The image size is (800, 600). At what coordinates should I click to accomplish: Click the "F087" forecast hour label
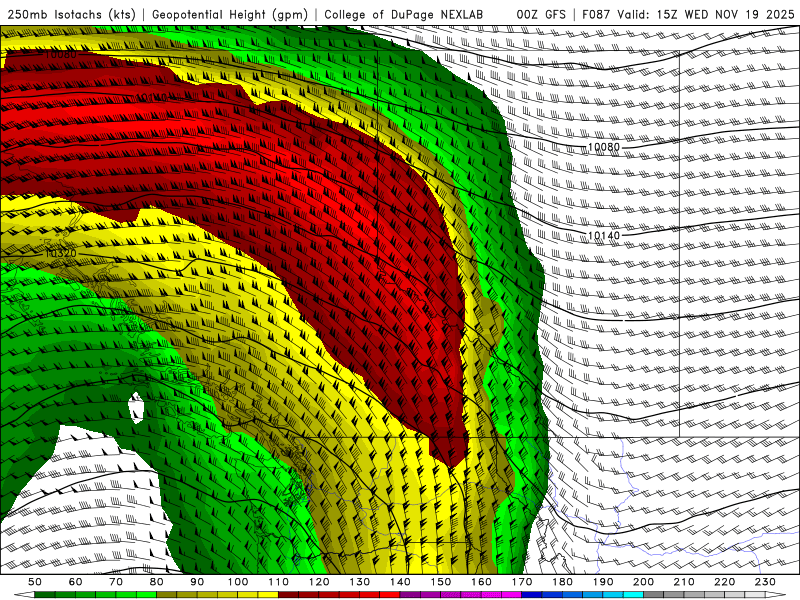597,14
